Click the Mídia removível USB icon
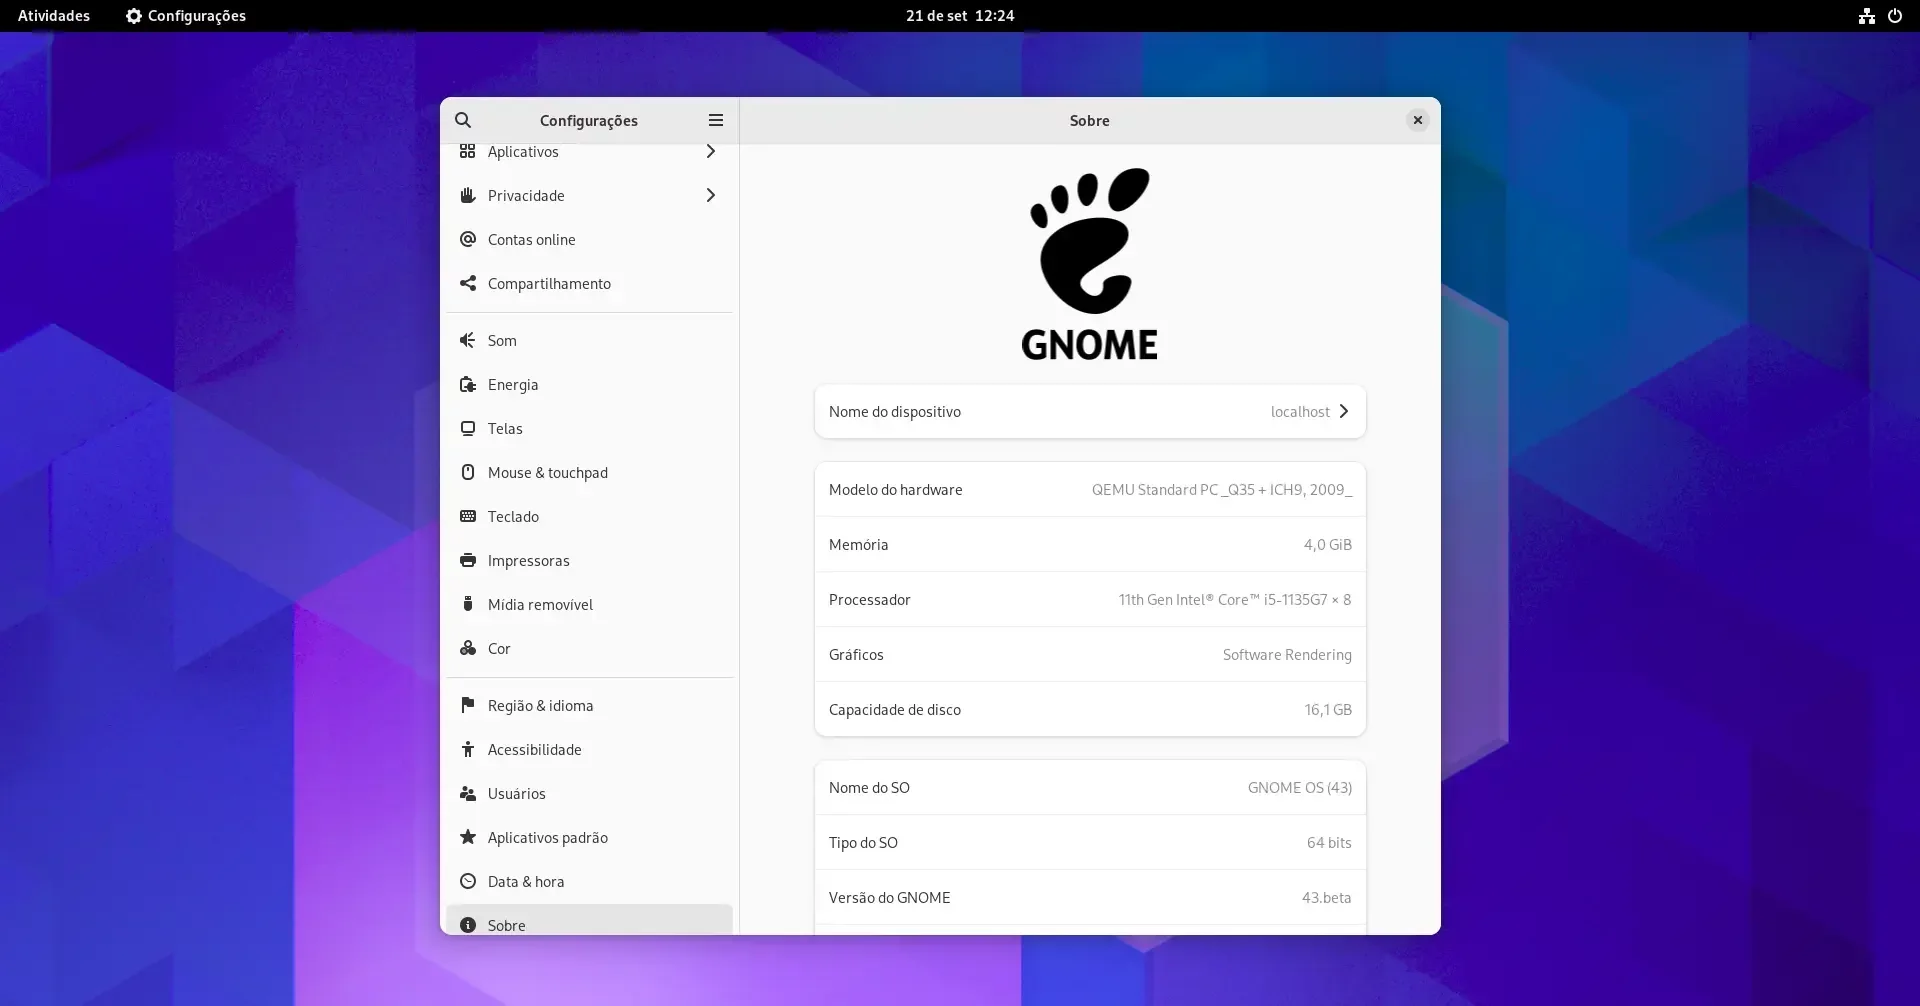1920x1006 pixels. [467, 604]
